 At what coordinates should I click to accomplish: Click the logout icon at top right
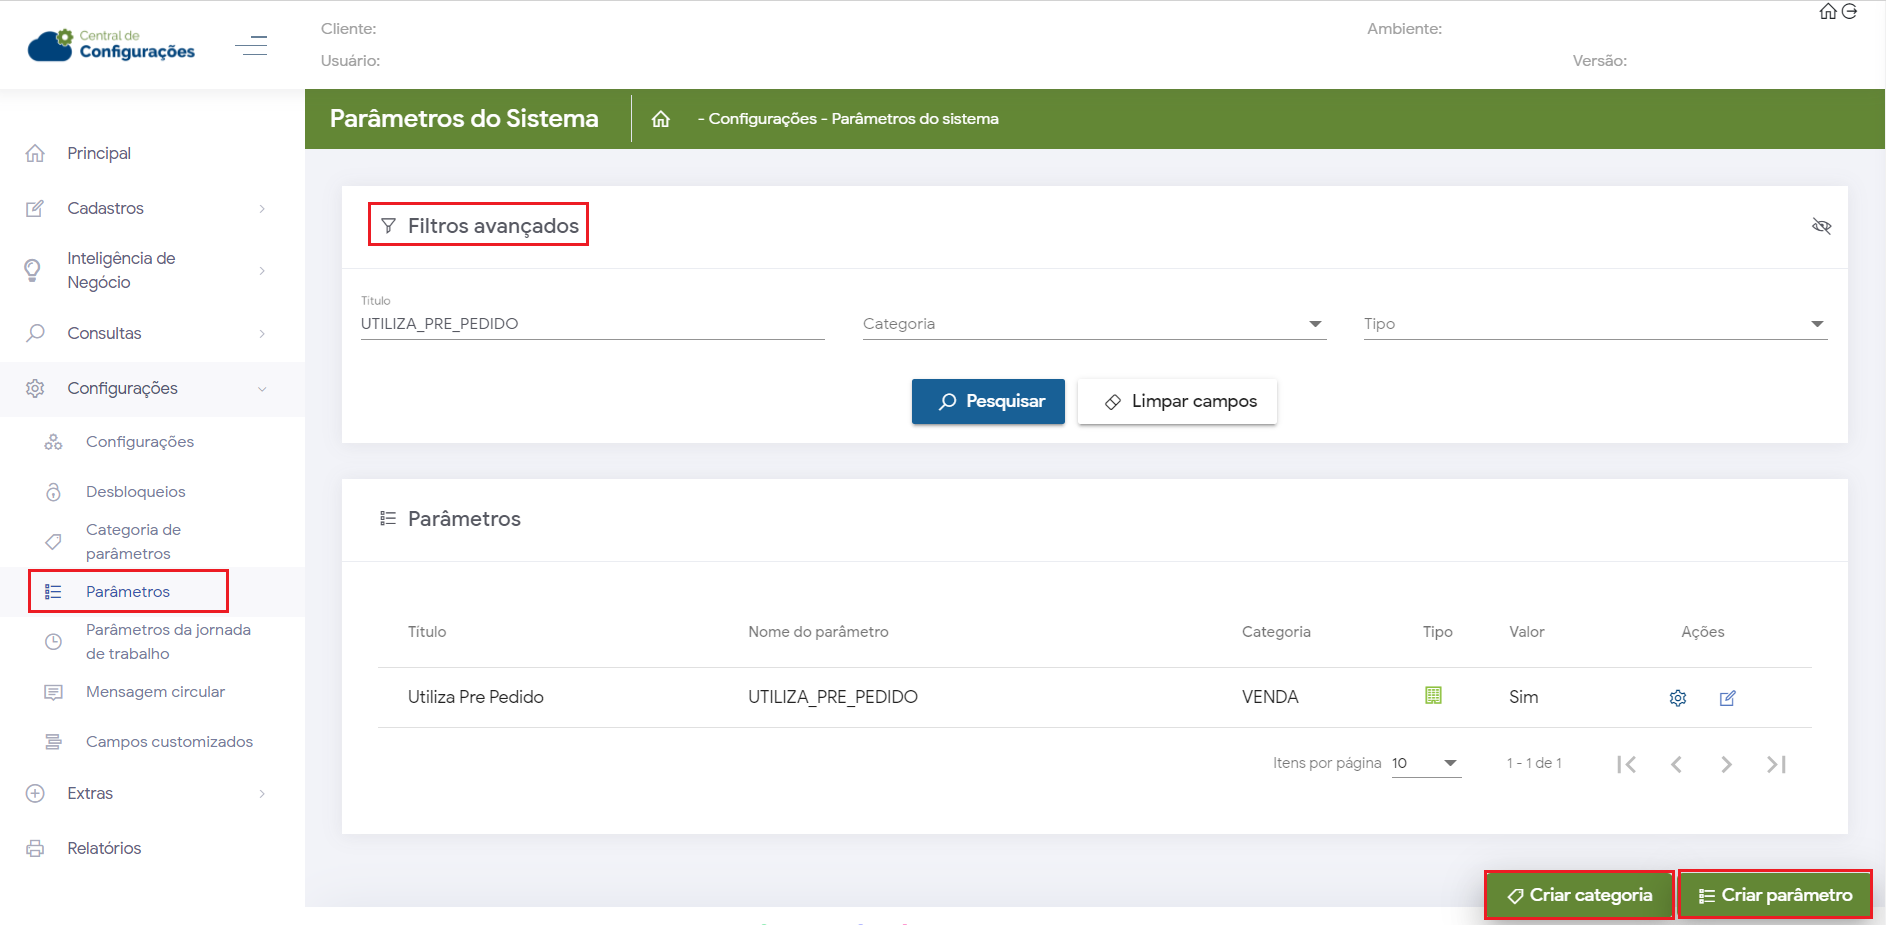coord(1850,12)
